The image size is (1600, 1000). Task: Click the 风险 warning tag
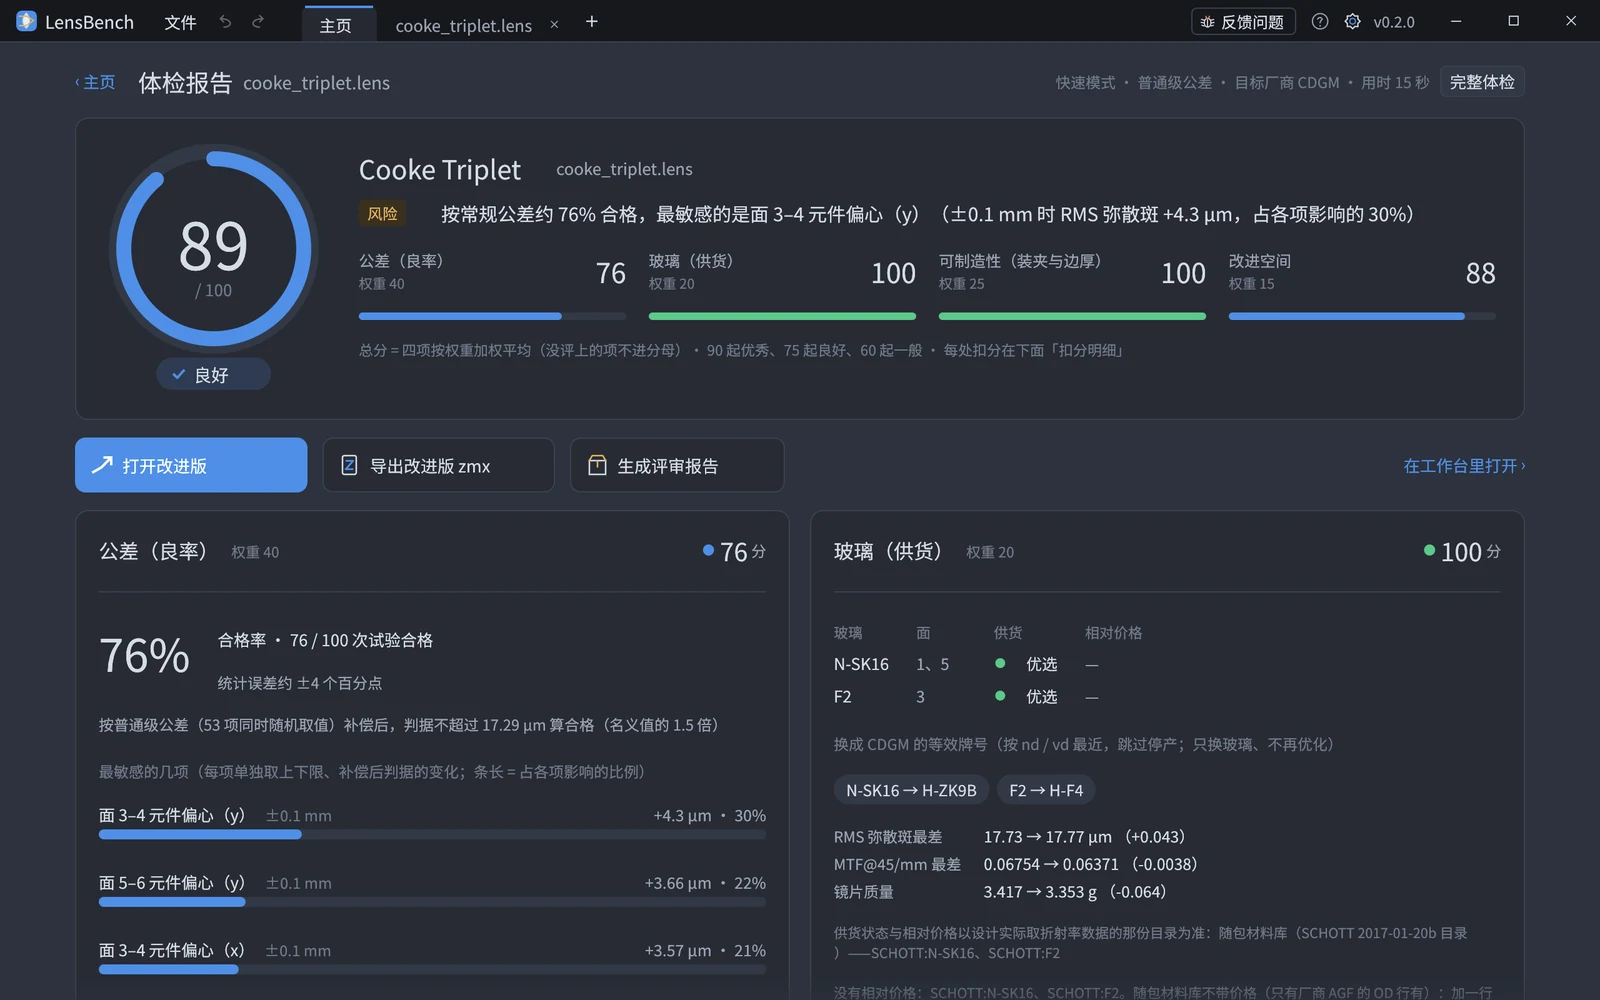click(x=382, y=213)
